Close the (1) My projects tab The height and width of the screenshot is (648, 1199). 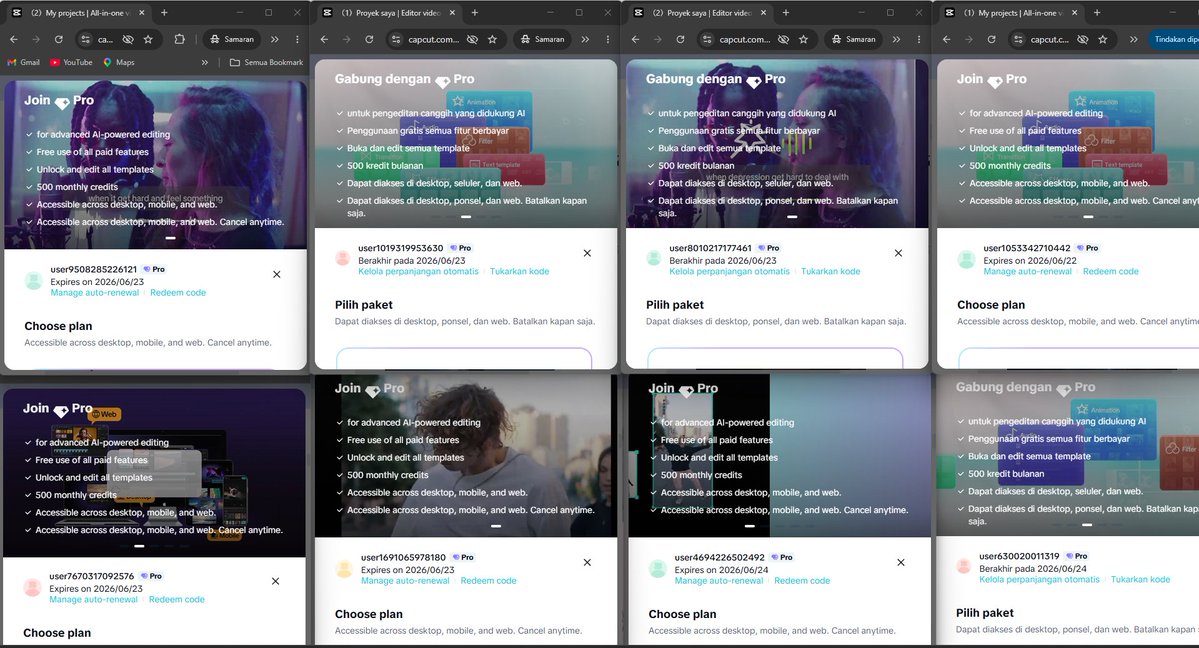(x=1074, y=12)
